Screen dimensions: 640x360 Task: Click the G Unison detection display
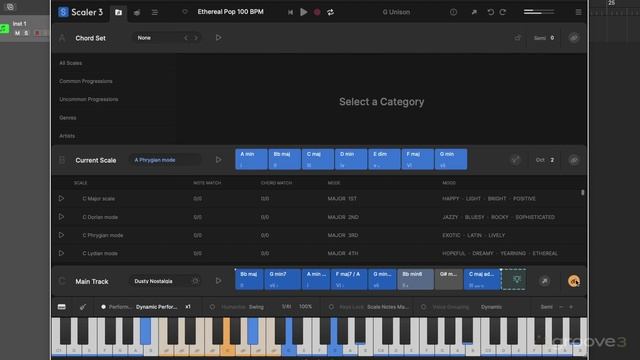click(x=396, y=12)
